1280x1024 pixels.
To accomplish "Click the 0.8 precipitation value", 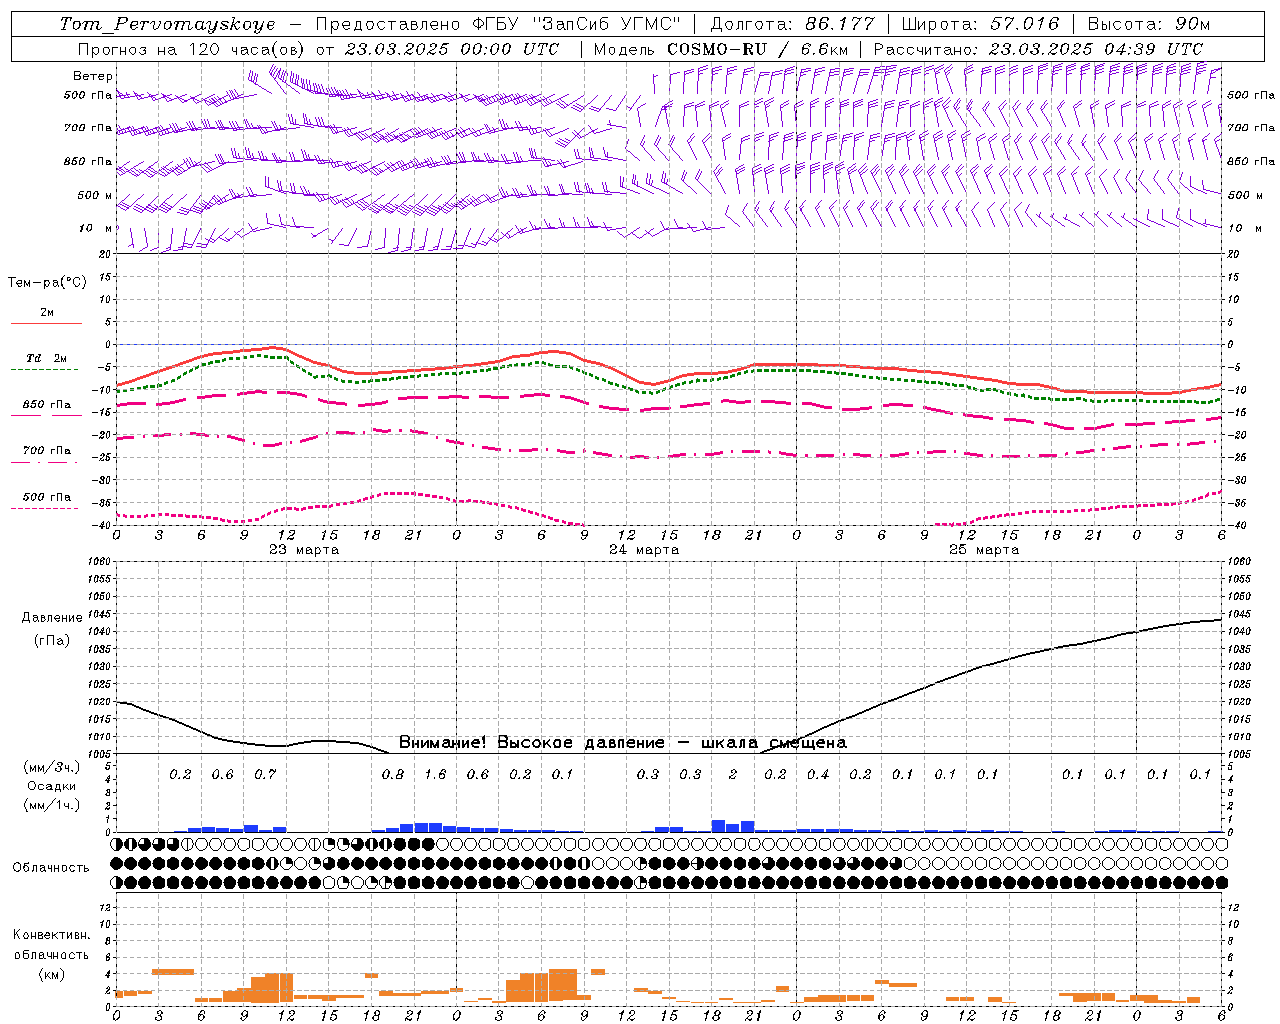I will tap(393, 774).
